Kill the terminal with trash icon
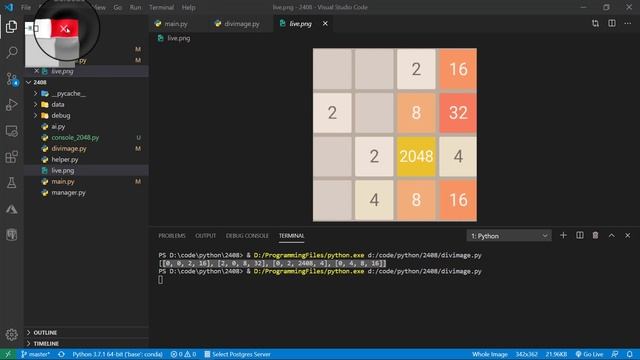The image size is (640, 360). pyautogui.click(x=596, y=236)
